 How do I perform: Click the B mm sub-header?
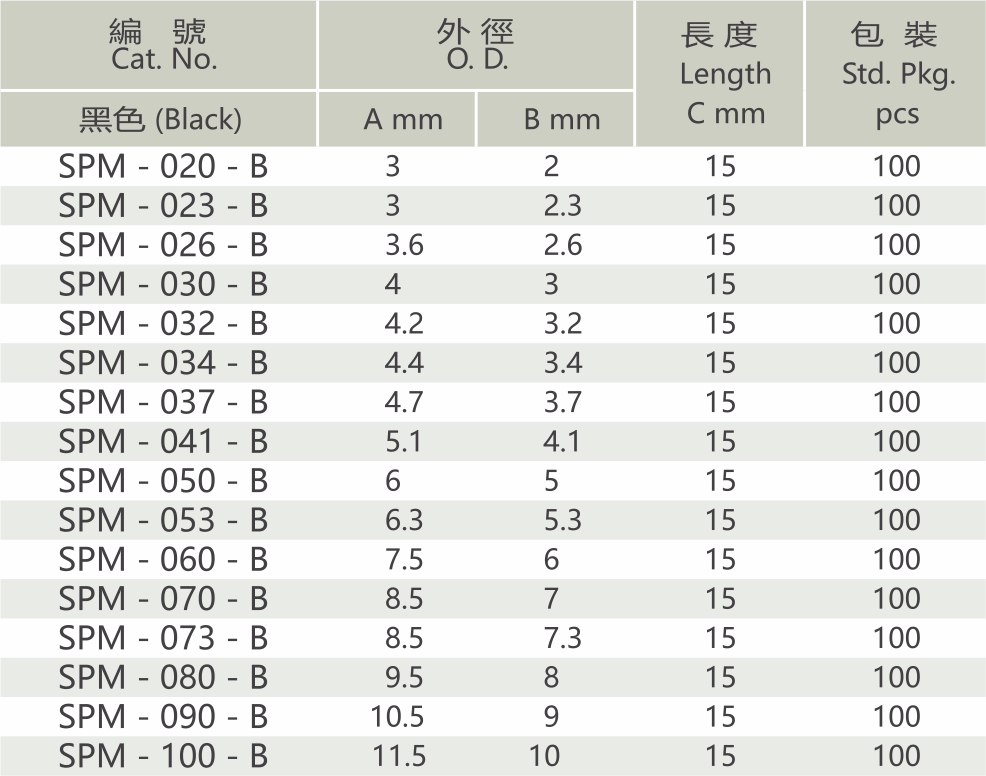point(555,119)
